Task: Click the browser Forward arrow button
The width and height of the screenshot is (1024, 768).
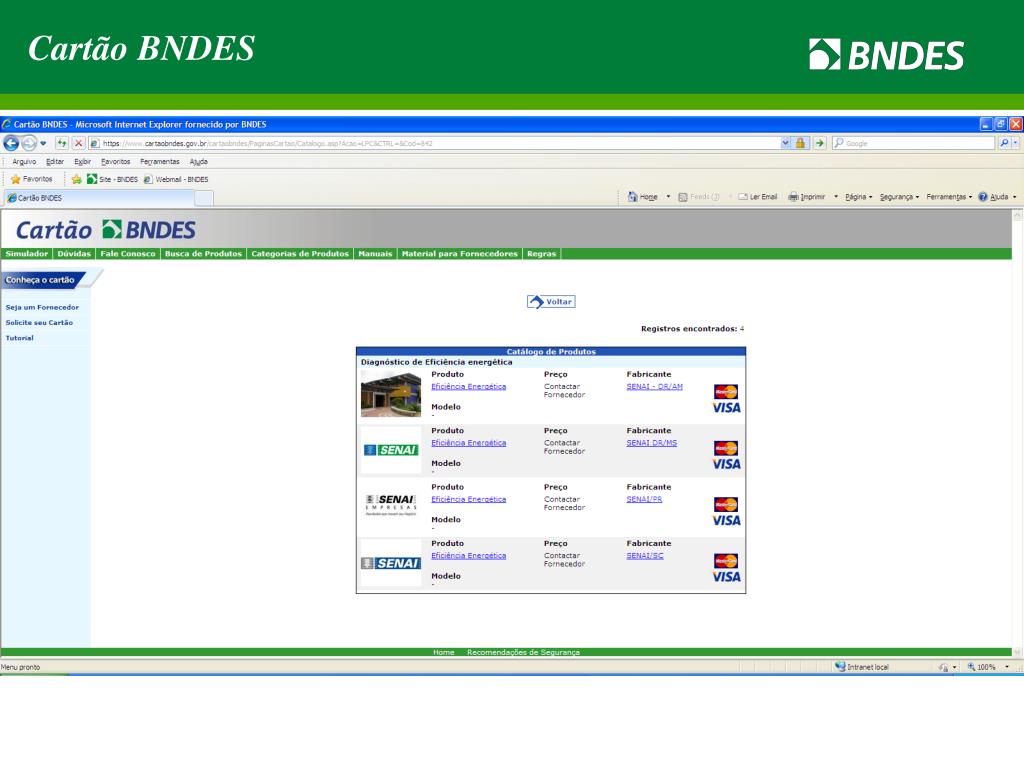Action: (29, 143)
